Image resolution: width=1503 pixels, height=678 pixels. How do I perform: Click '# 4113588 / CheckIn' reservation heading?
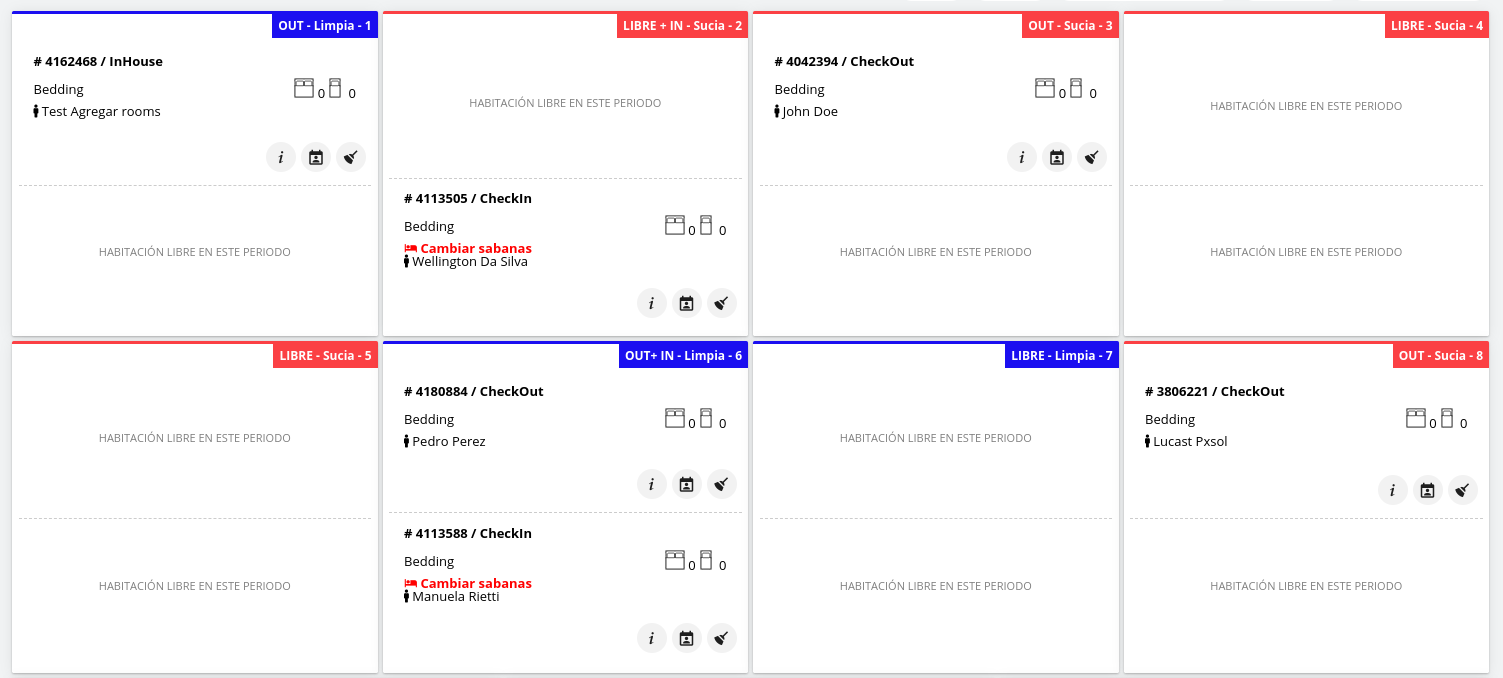tap(467, 534)
